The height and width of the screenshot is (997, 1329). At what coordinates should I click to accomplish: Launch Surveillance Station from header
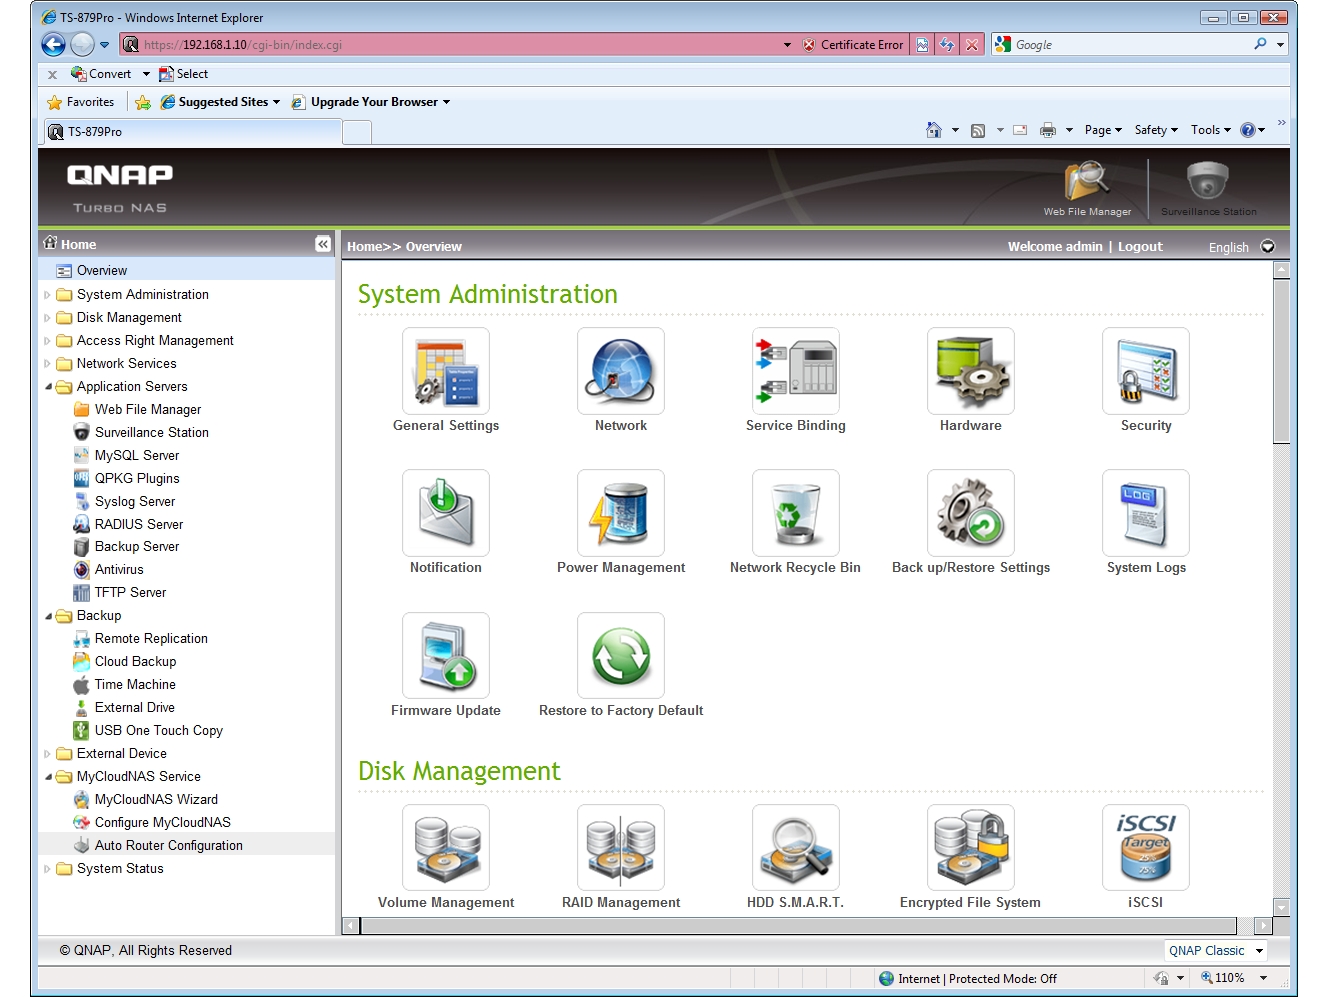tap(1208, 189)
